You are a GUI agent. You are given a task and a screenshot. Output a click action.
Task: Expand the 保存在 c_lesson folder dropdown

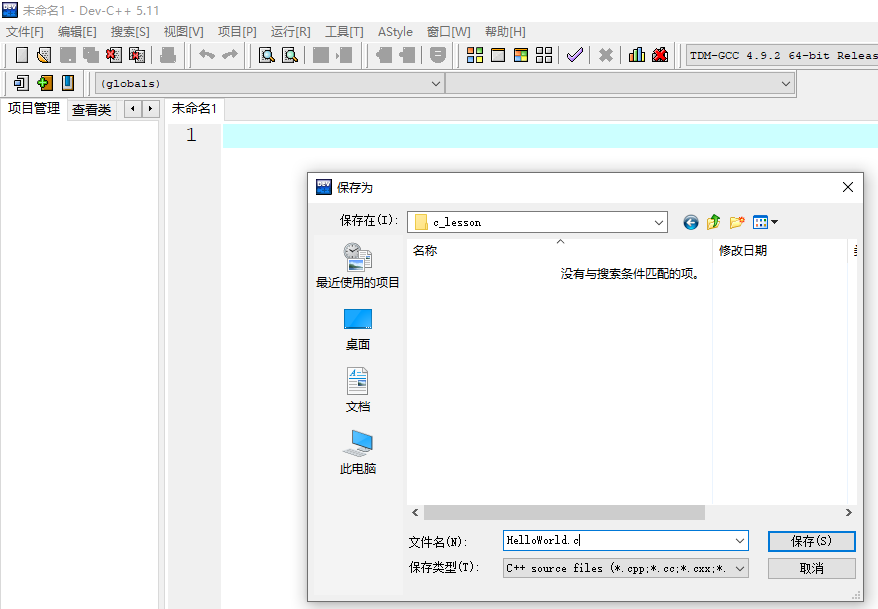pyautogui.click(x=658, y=222)
